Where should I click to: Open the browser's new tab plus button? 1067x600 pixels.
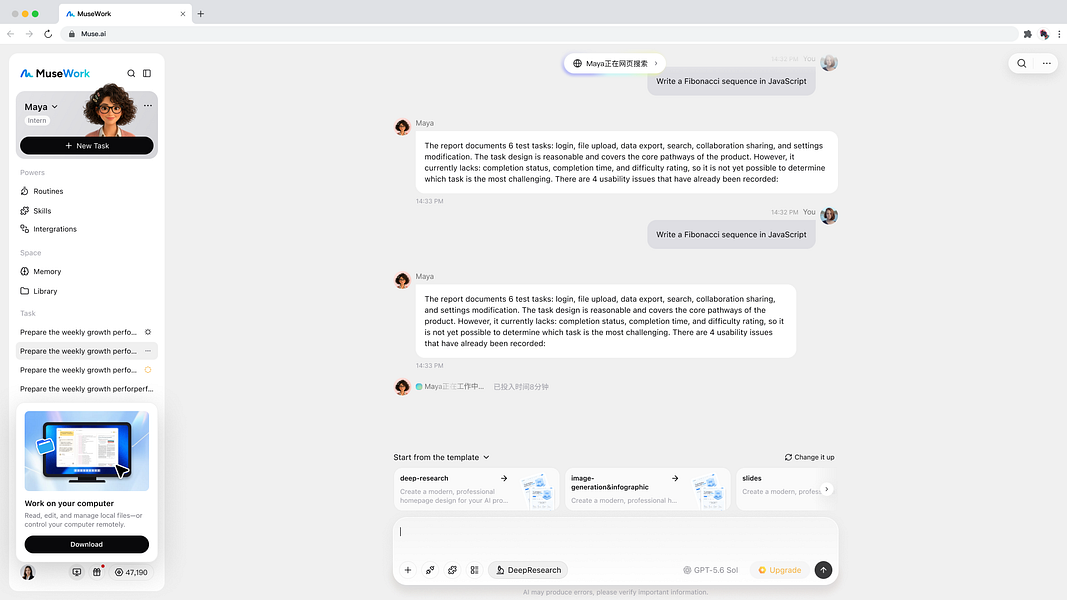click(x=201, y=14)
